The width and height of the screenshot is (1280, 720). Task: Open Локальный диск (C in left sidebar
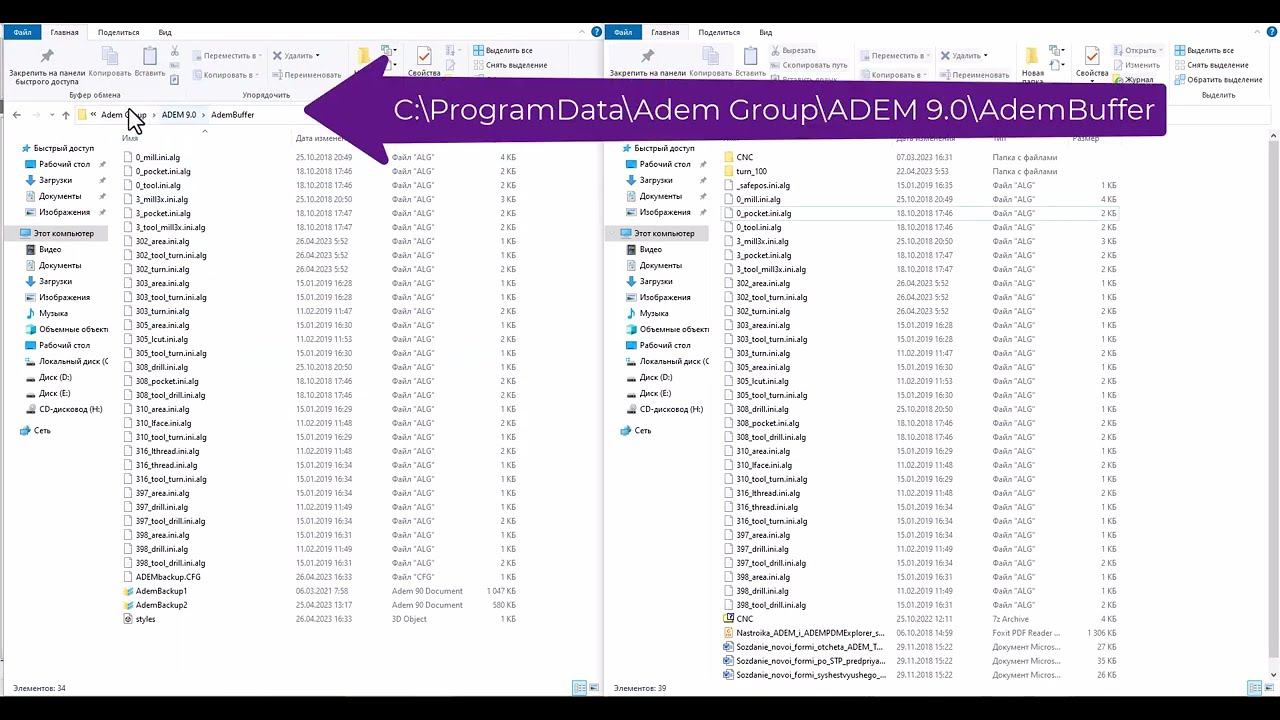pyautogui.click(x=73, y=361)
